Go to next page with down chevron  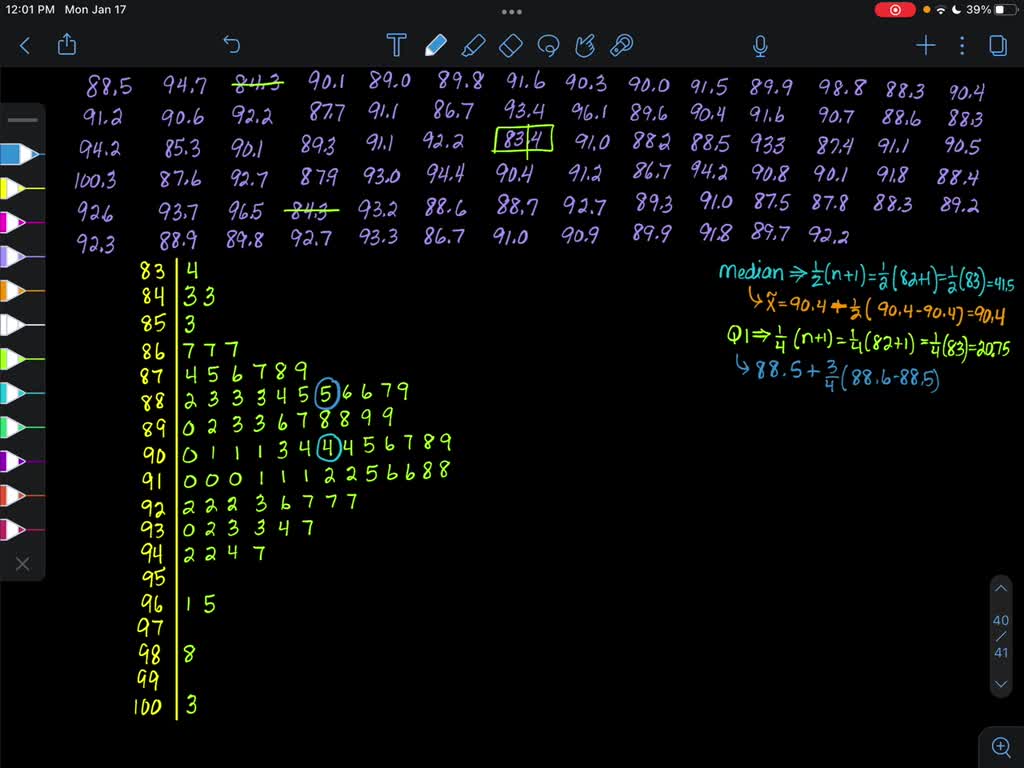(x=1001, y=684)
